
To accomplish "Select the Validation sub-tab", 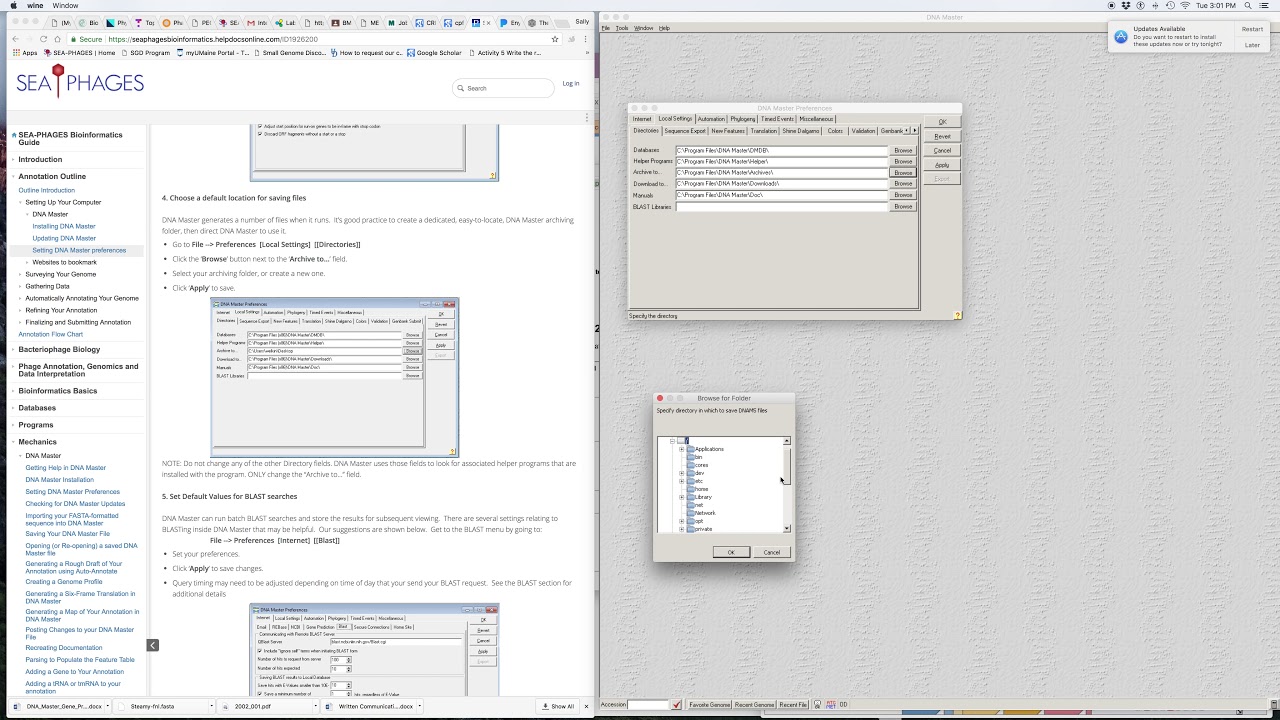I will (863, 131).
